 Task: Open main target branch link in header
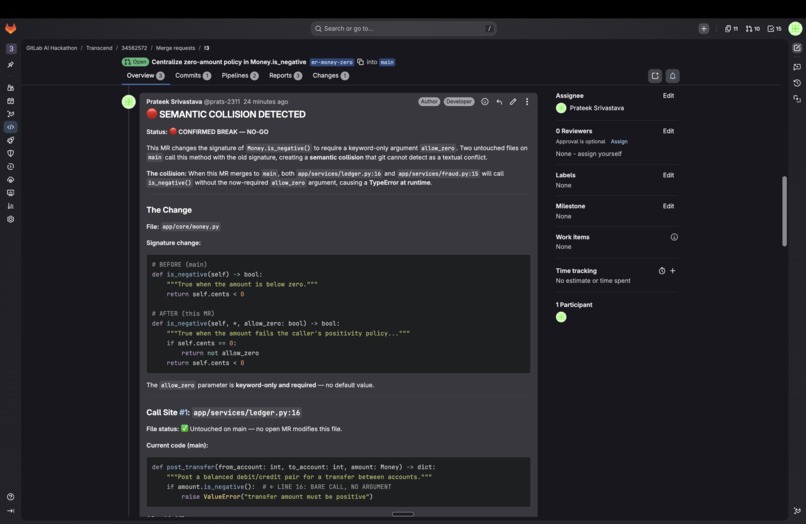387,62
